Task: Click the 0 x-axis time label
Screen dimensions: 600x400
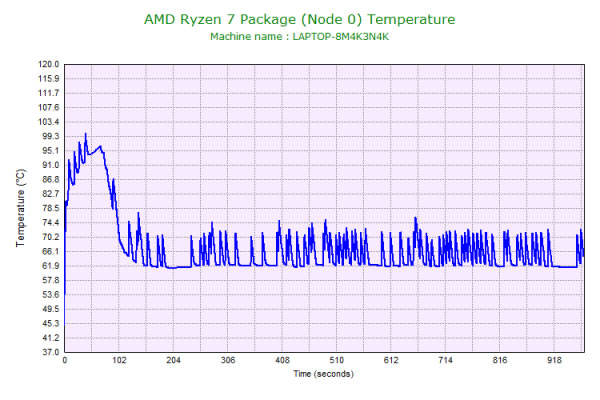Action: [x=65, y=360]
